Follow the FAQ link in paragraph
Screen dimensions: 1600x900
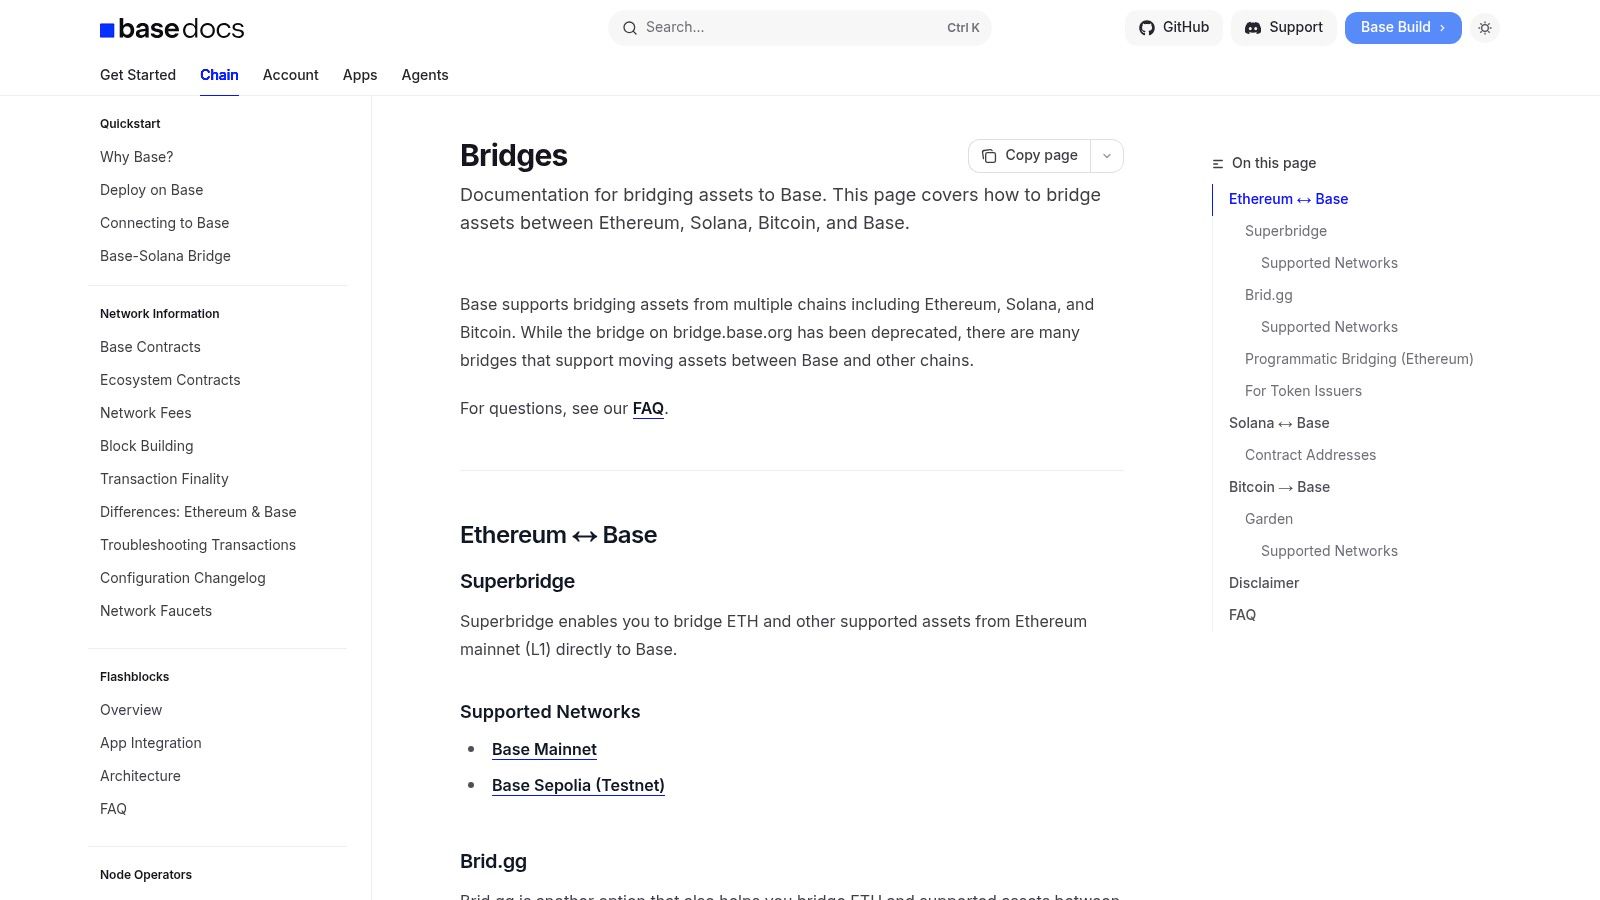pyautogui.click(x=648, y=408)
